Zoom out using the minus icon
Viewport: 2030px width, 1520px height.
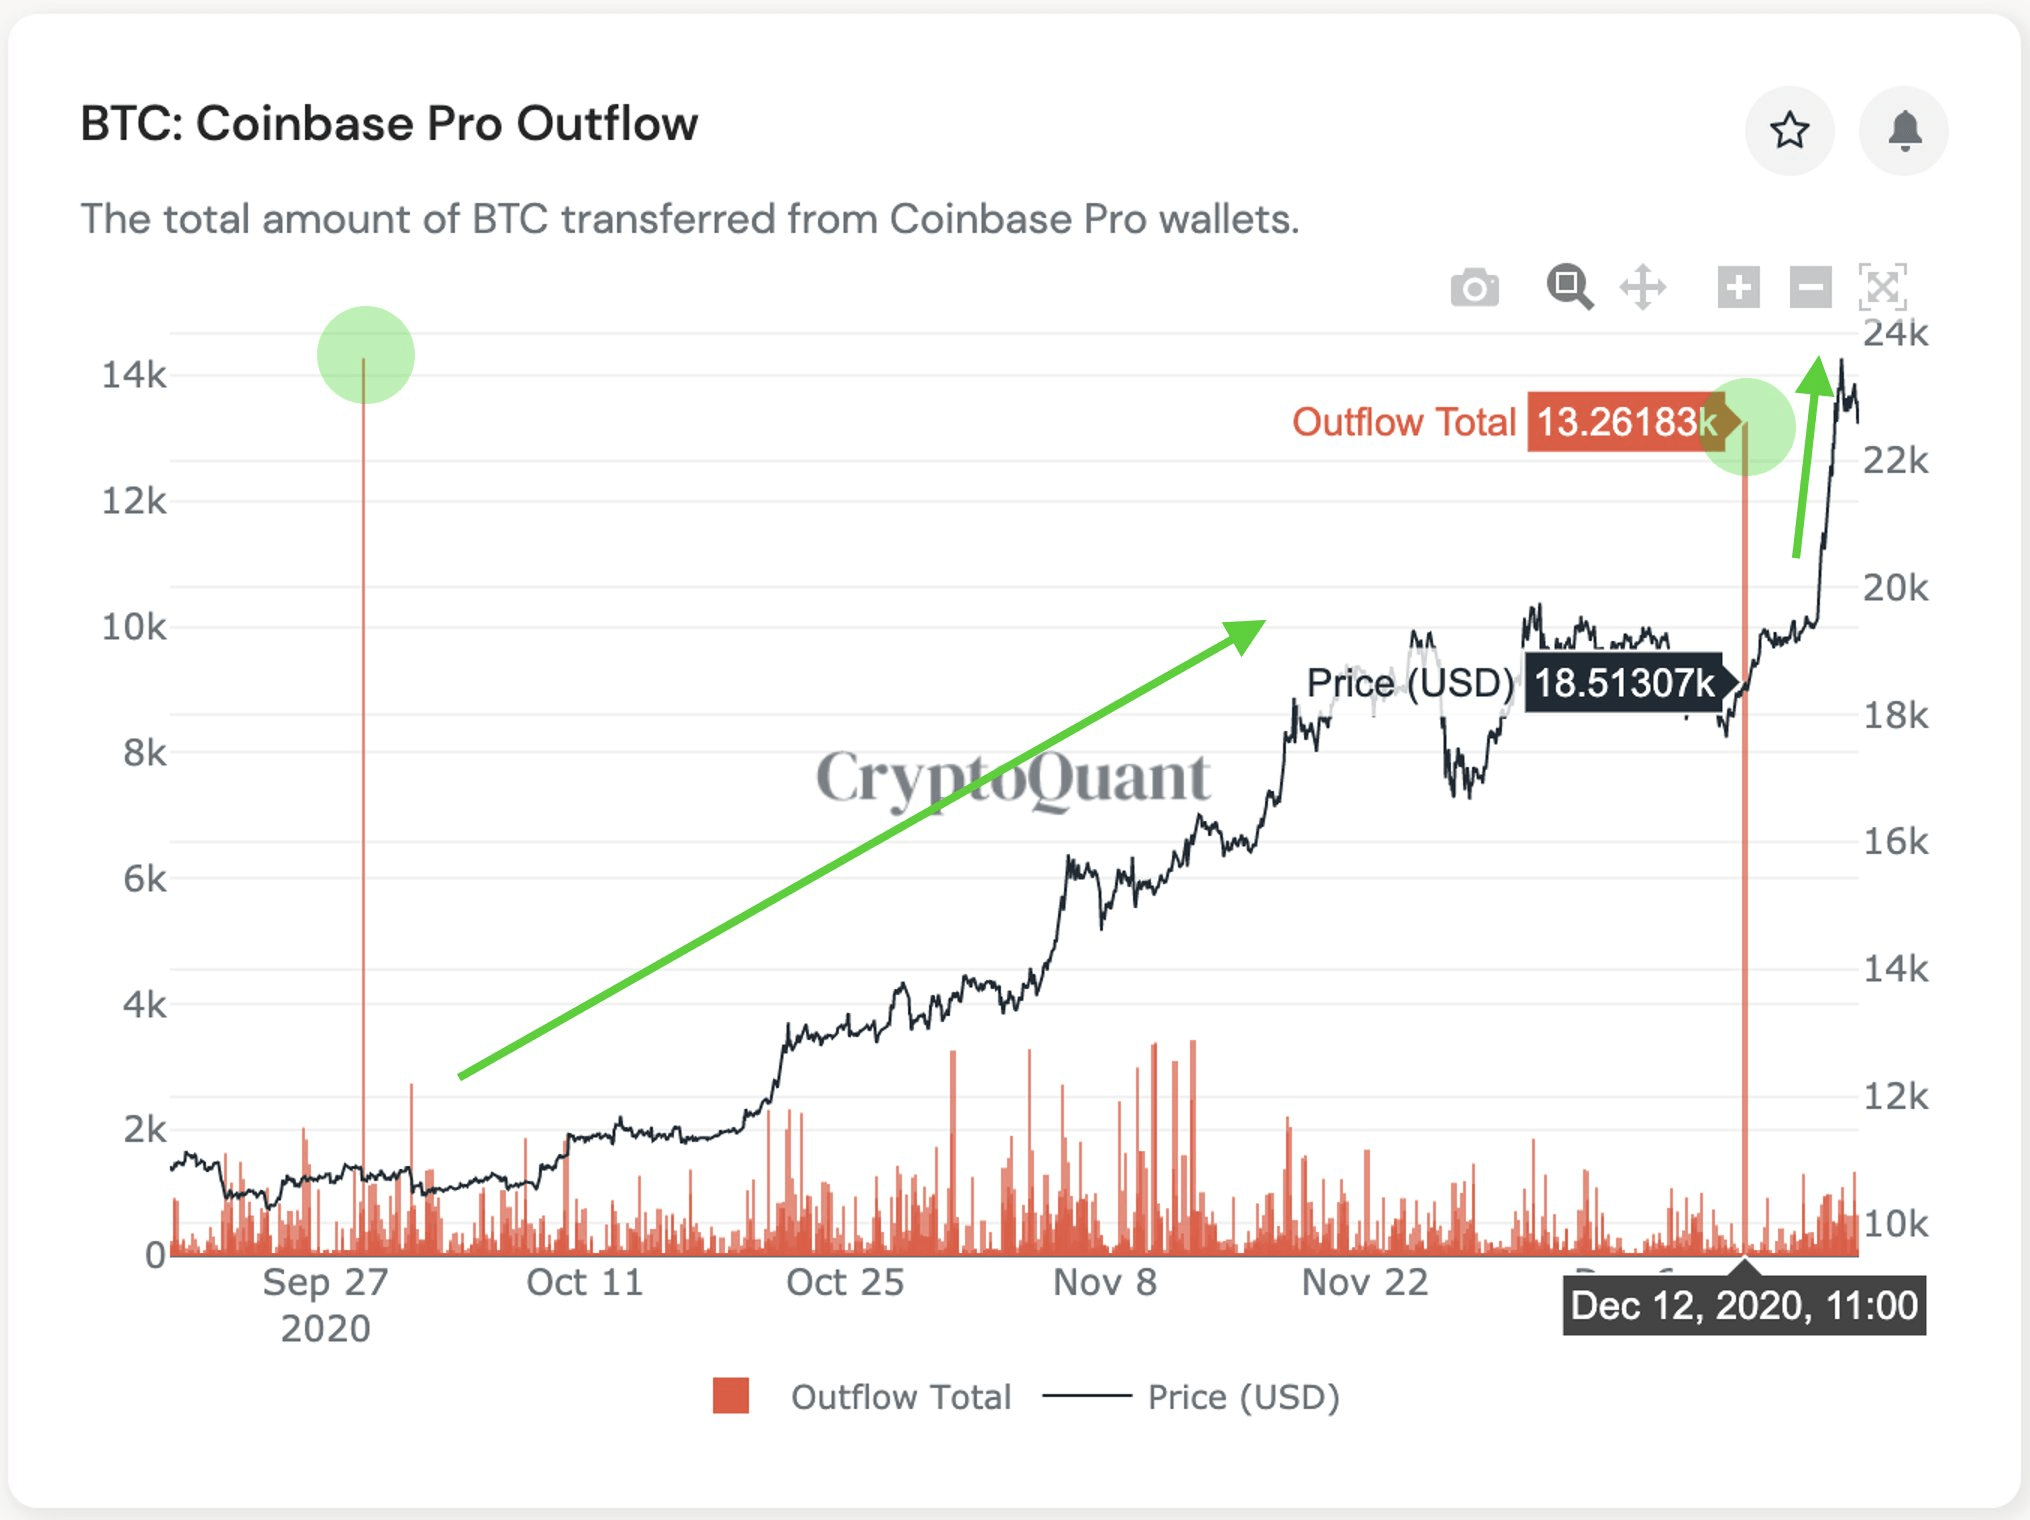(x=1810, y=287)
